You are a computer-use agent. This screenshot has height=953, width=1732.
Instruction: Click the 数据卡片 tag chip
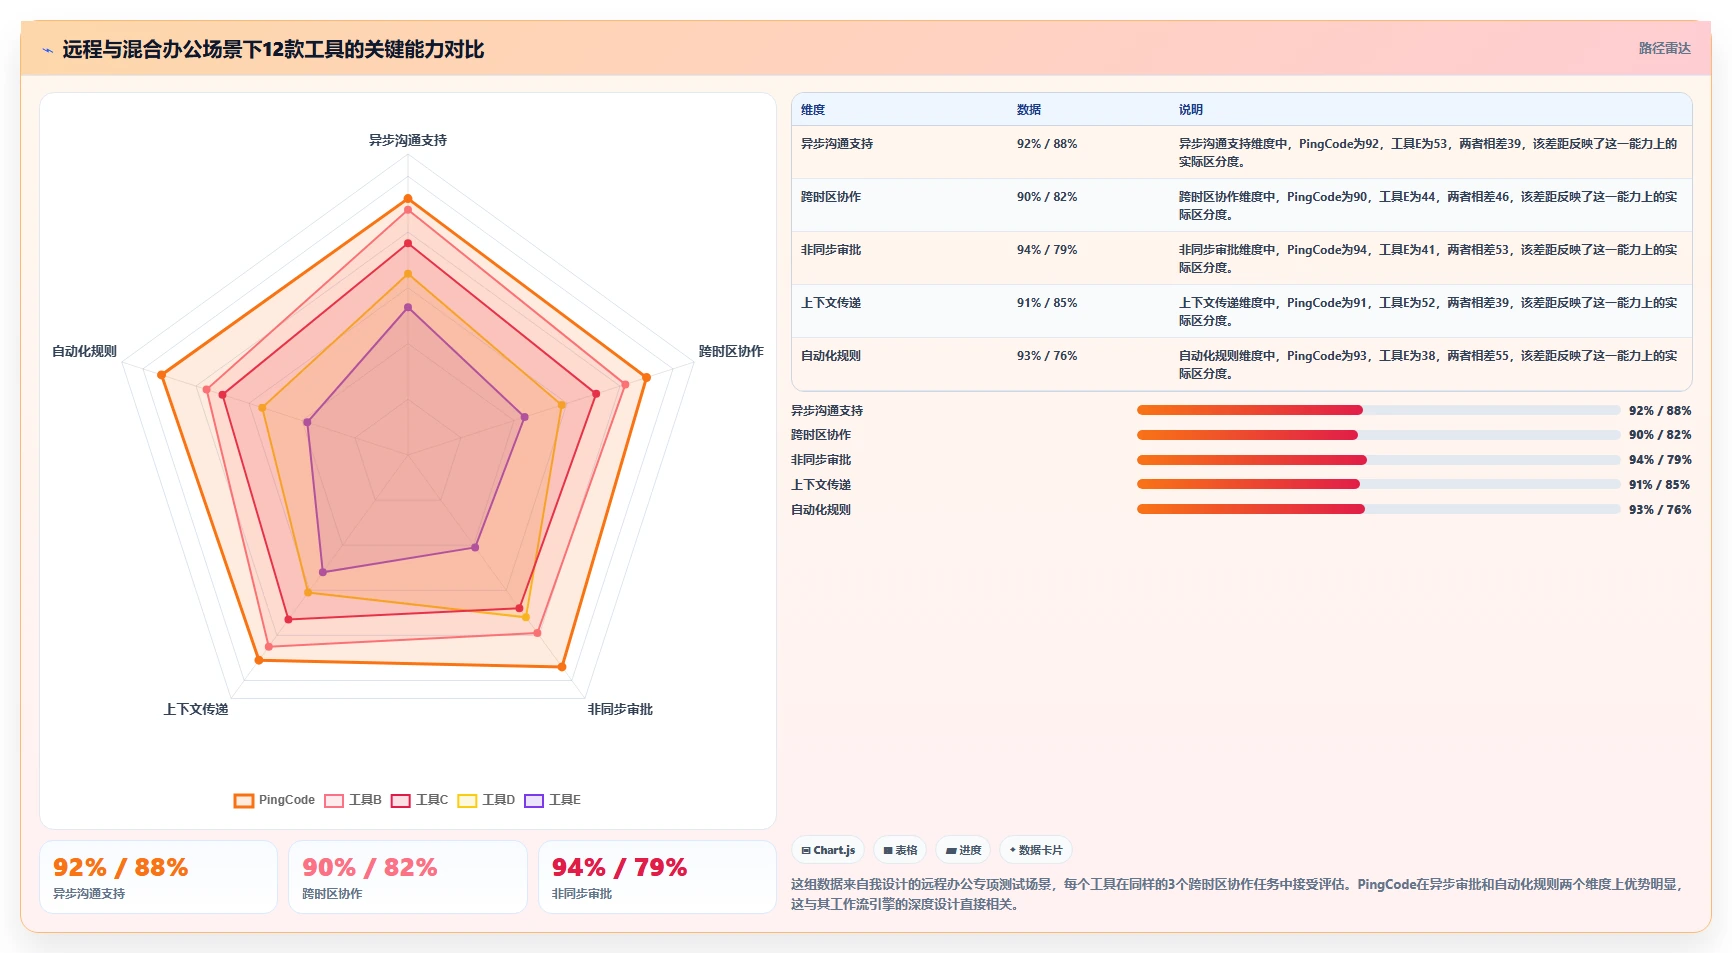click(x=1036, y=850)
